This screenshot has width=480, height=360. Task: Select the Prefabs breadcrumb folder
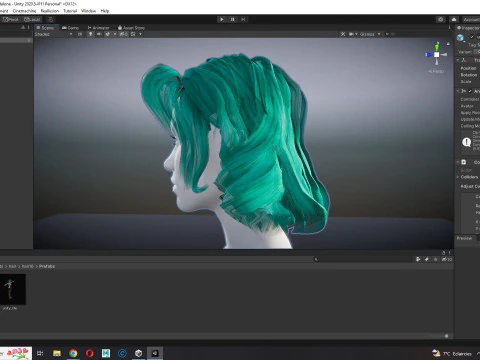(47, 266)
